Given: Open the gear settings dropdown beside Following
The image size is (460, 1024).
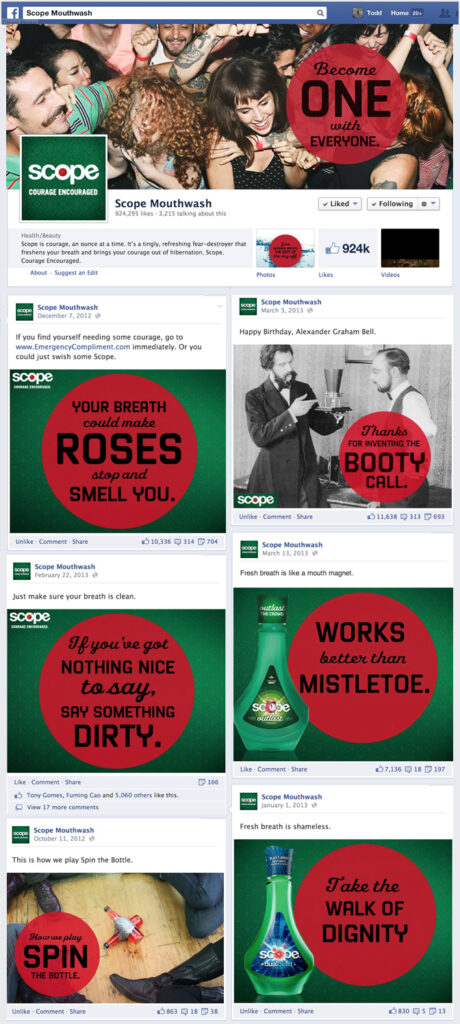Looking at the screenshot, I should [427, 204].
